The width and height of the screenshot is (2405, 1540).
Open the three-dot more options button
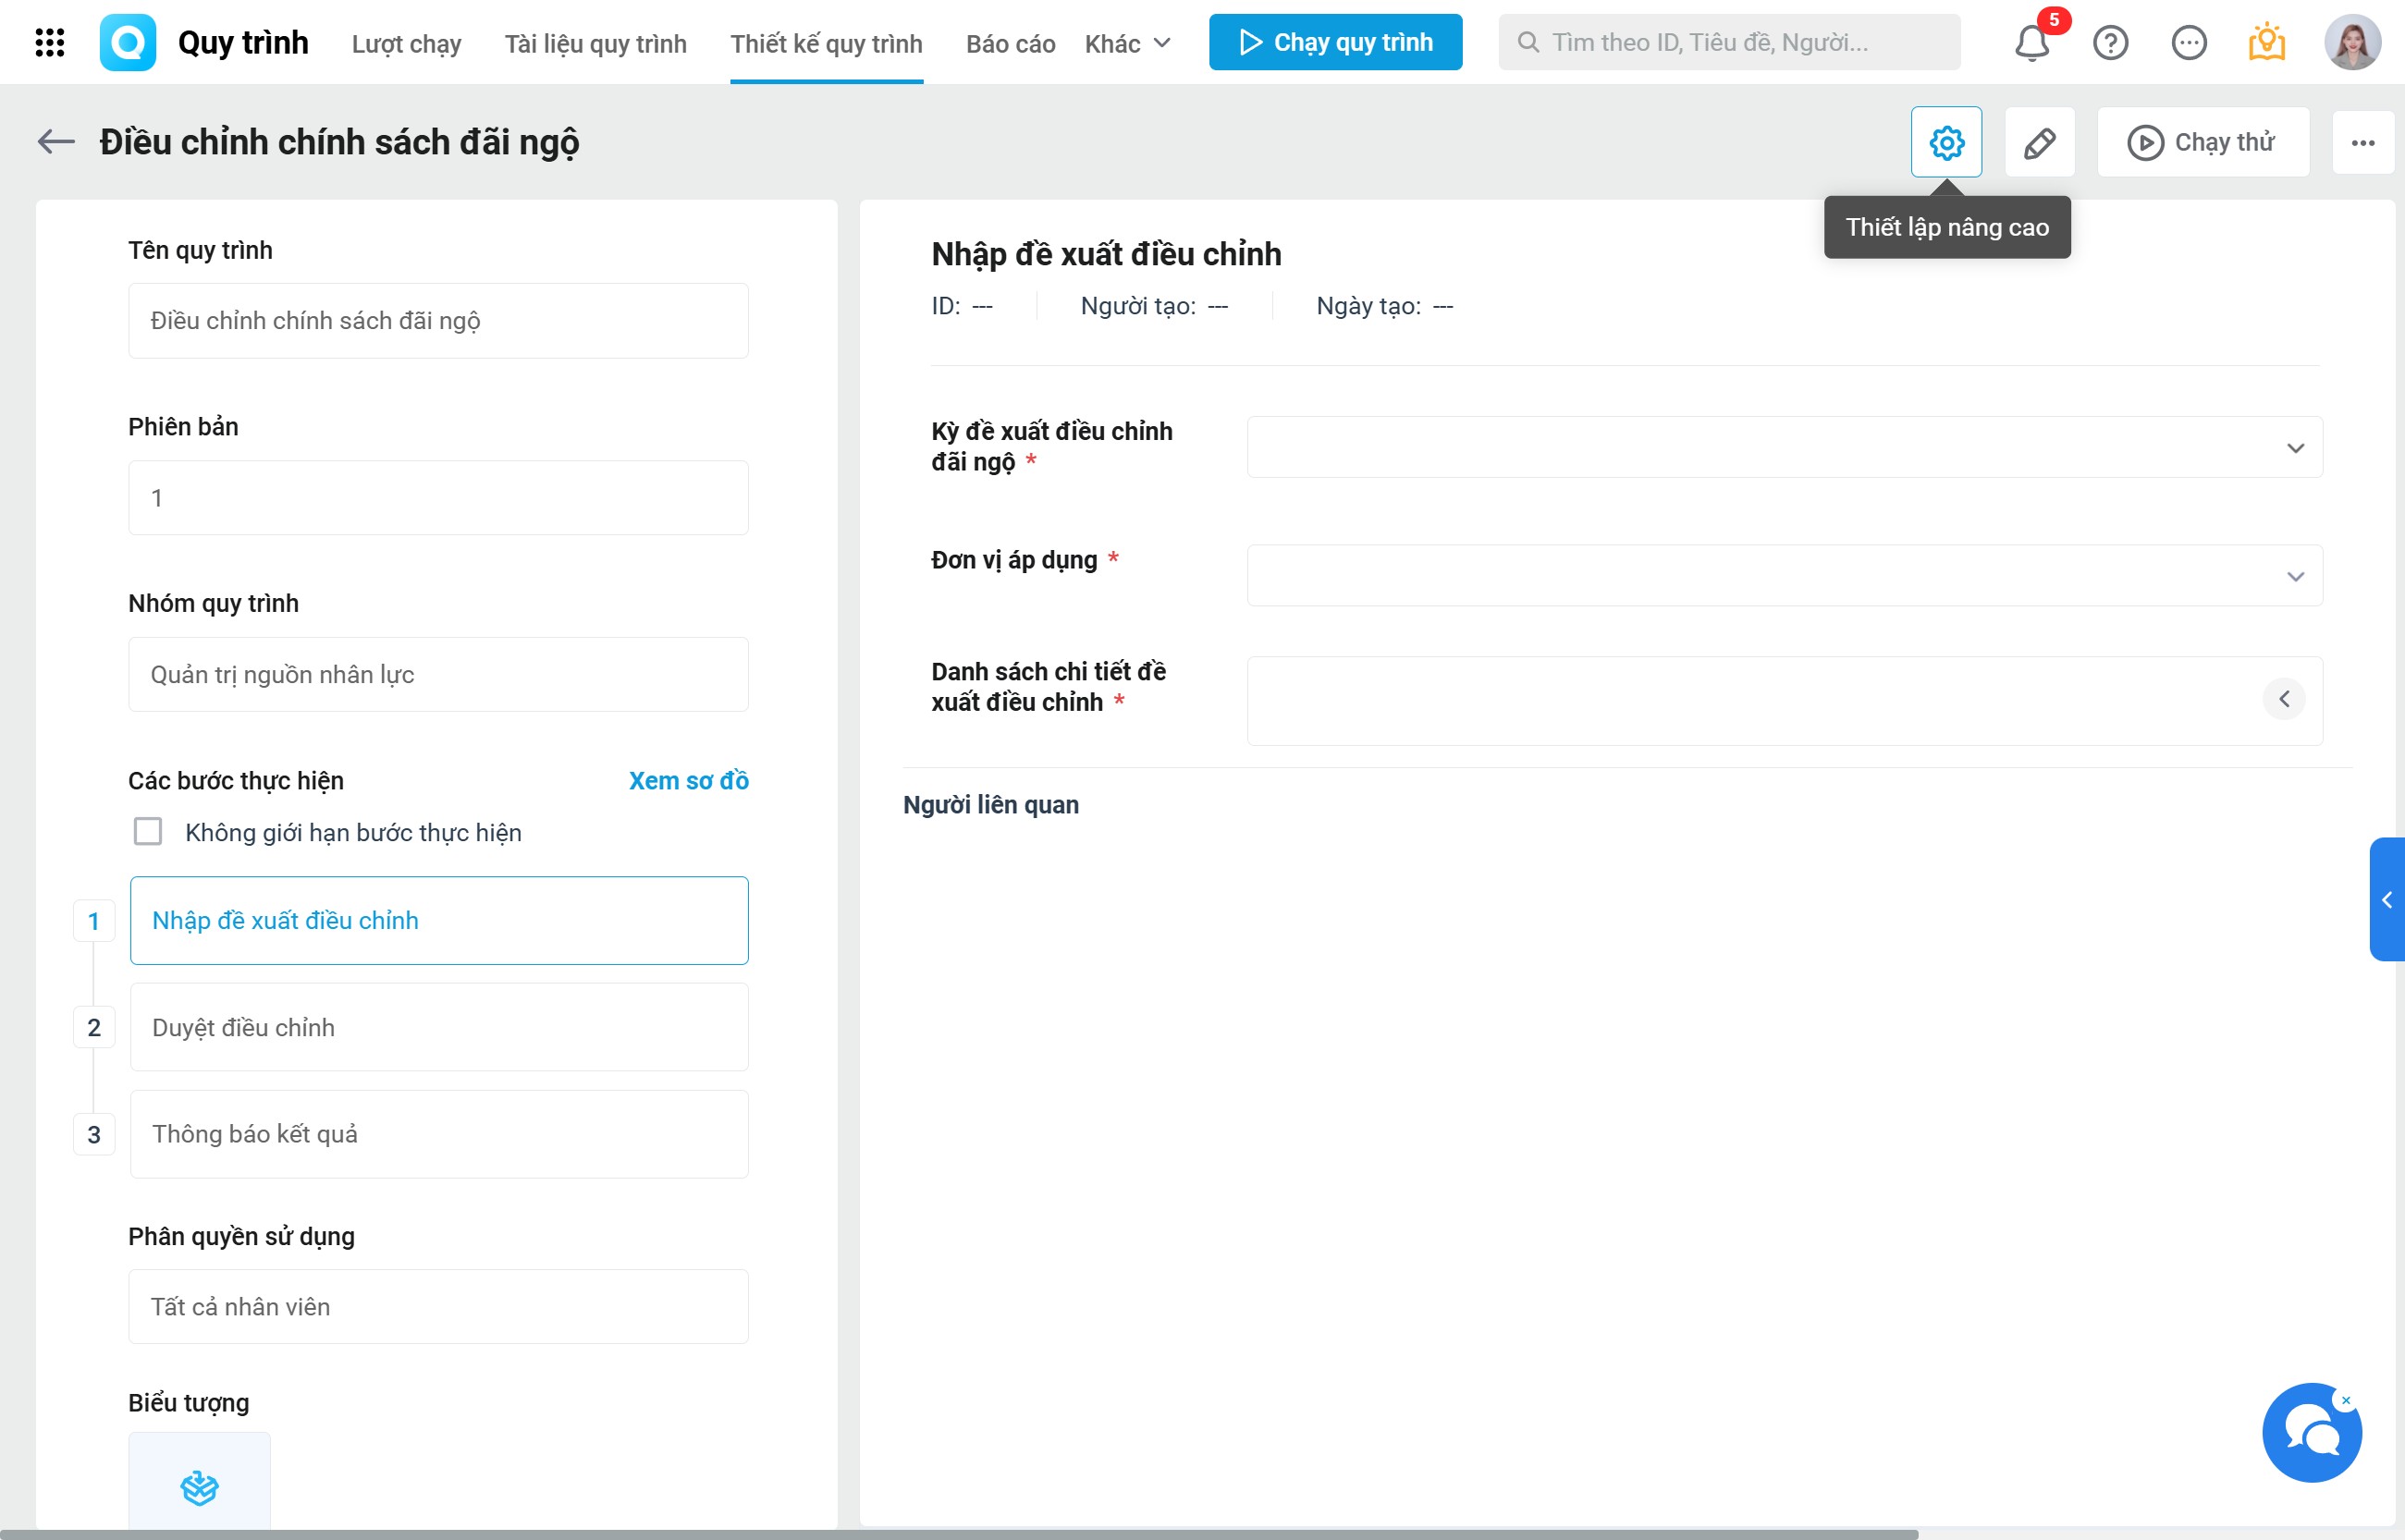coord(2363,142)
